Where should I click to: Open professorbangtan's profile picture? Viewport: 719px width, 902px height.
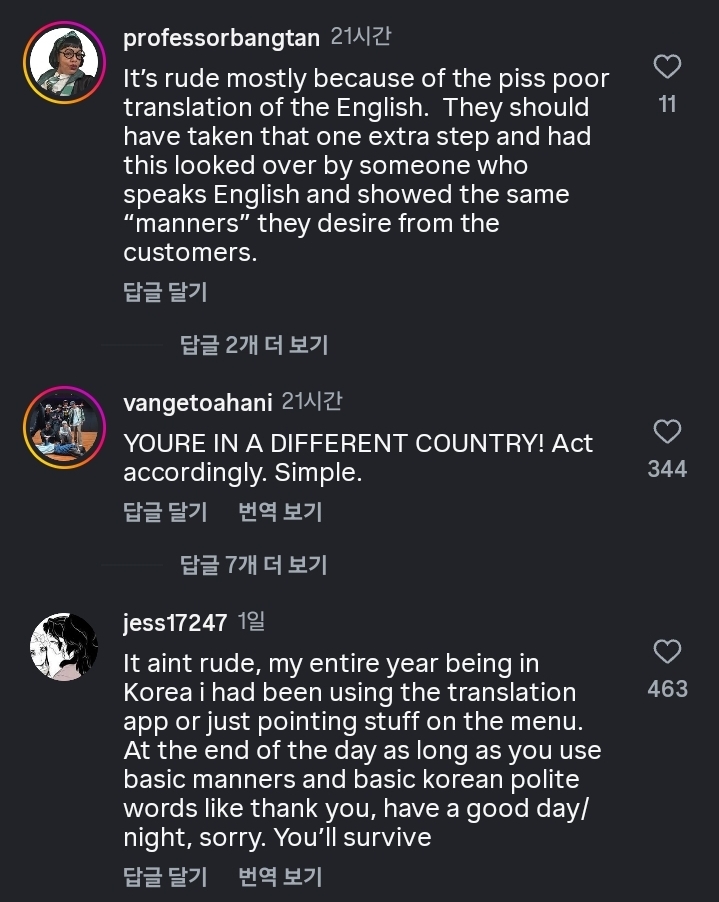(64, 63)
